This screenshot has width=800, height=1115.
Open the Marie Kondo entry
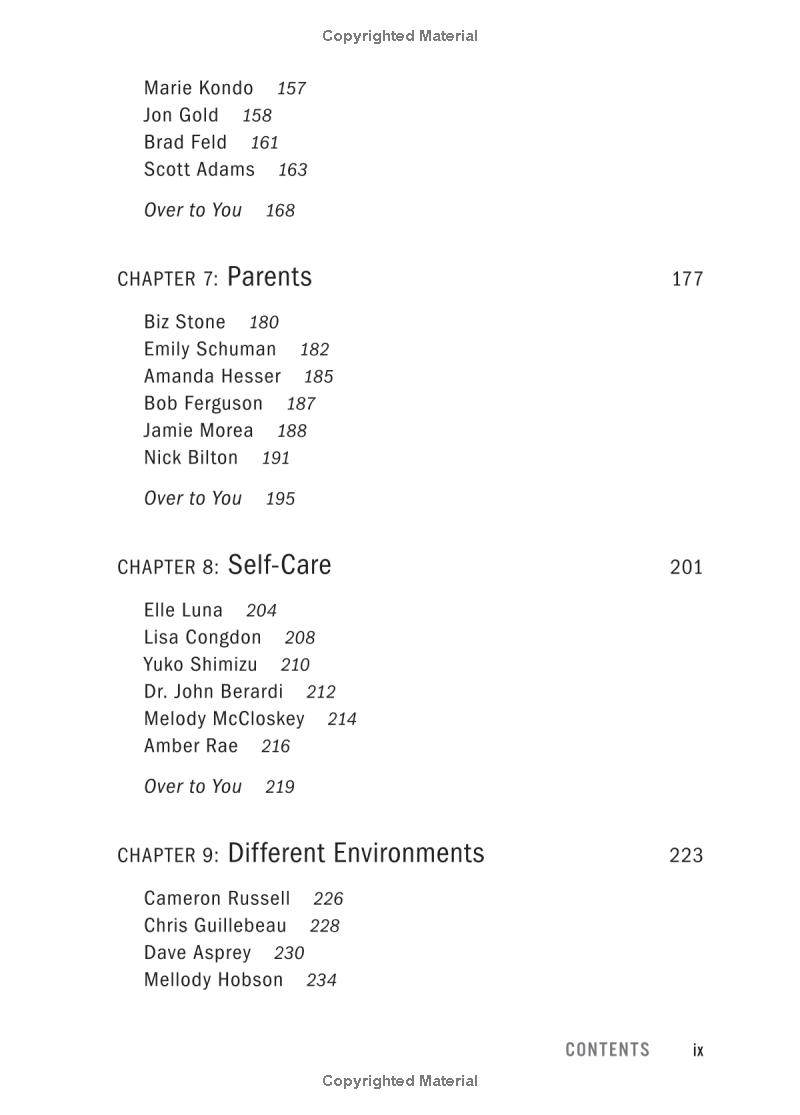tap(198, 88)
